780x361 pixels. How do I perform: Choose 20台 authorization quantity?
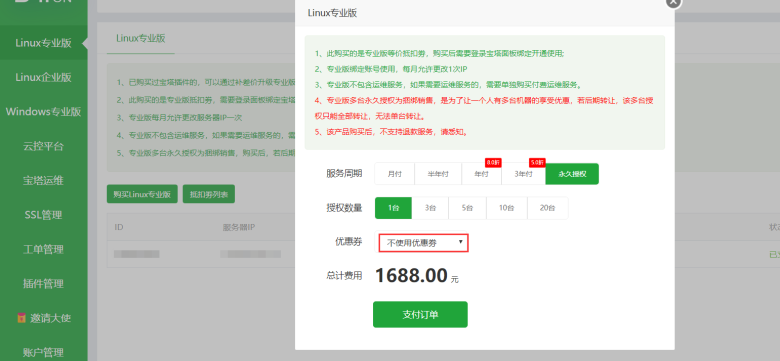[547, 208]
